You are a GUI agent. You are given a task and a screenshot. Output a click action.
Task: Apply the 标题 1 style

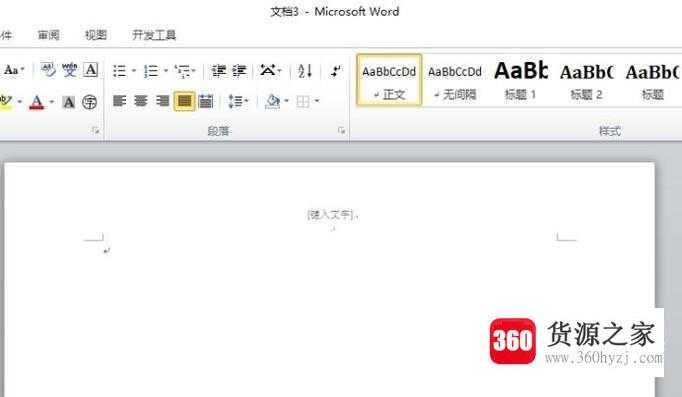point(521,80)
